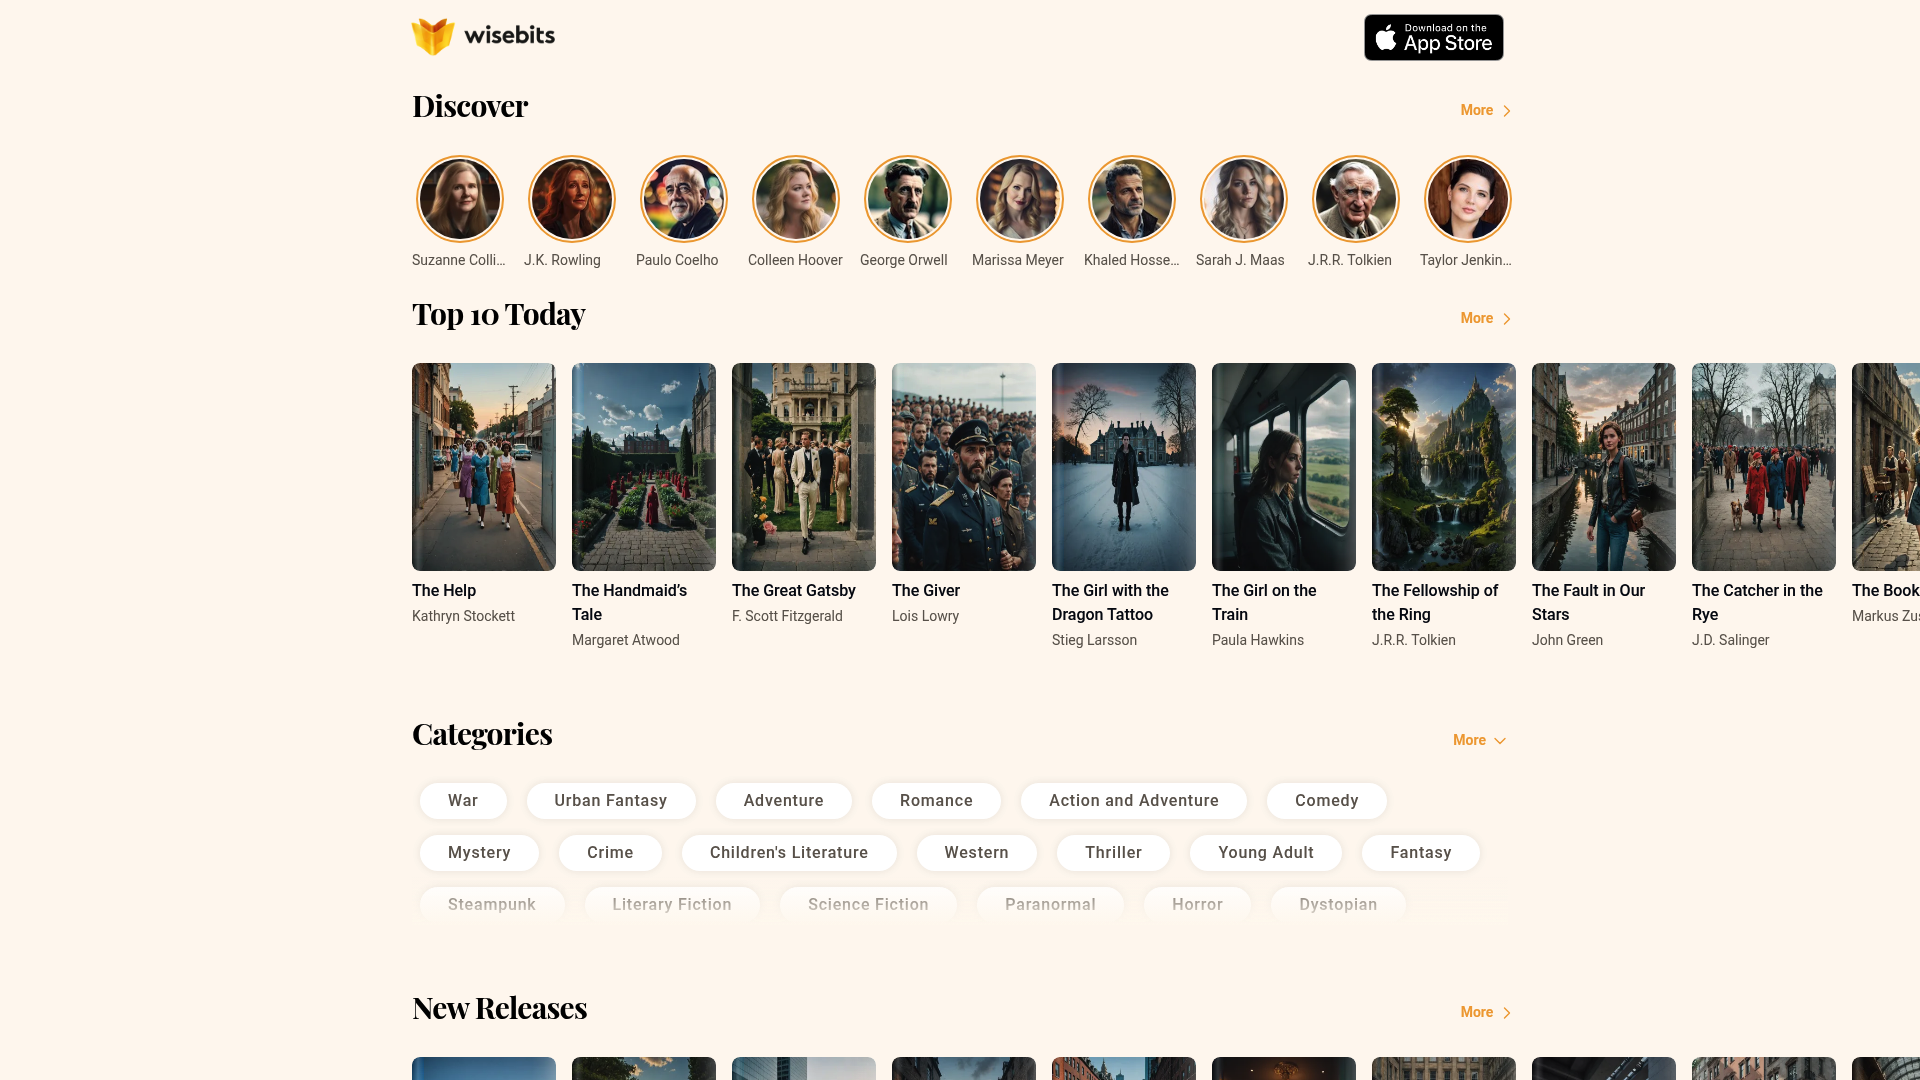Click the Paulo Coelho name label
The width and height of the screenshot is (1920, 1080).
pos(677,260)
